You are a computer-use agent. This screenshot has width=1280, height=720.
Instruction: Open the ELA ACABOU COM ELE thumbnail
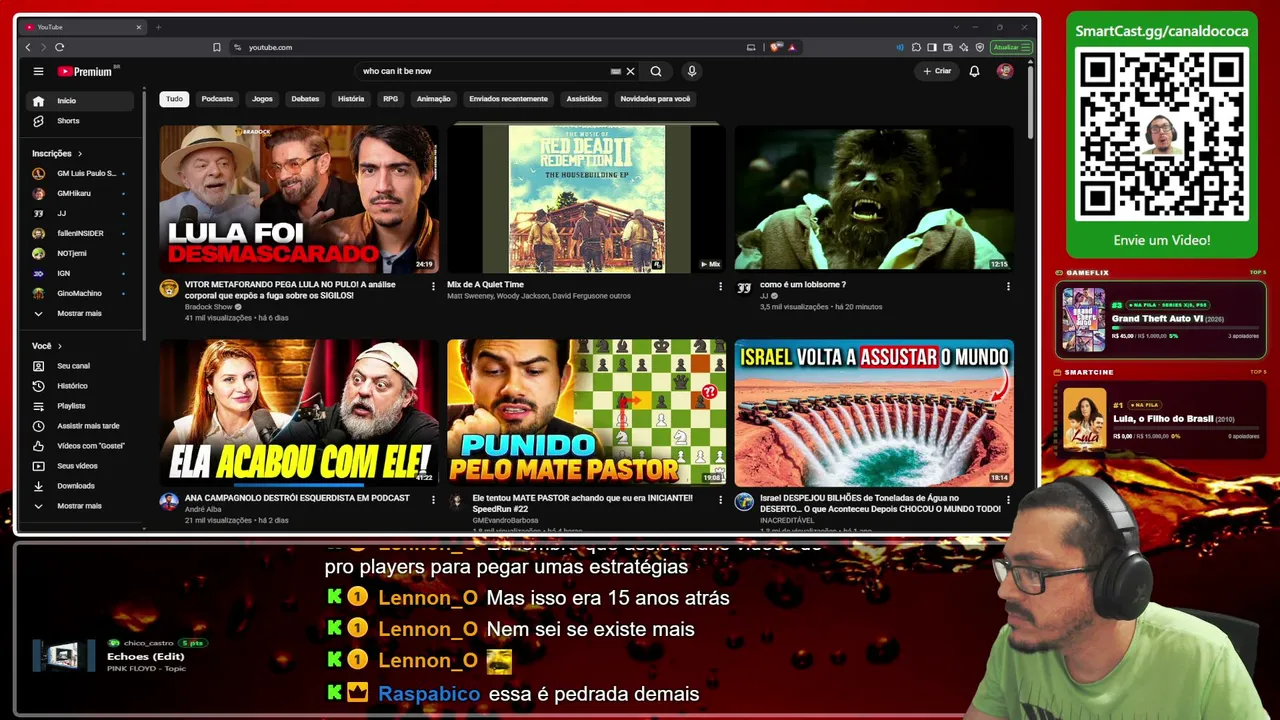pyautogui.click(x=299, y=413)
